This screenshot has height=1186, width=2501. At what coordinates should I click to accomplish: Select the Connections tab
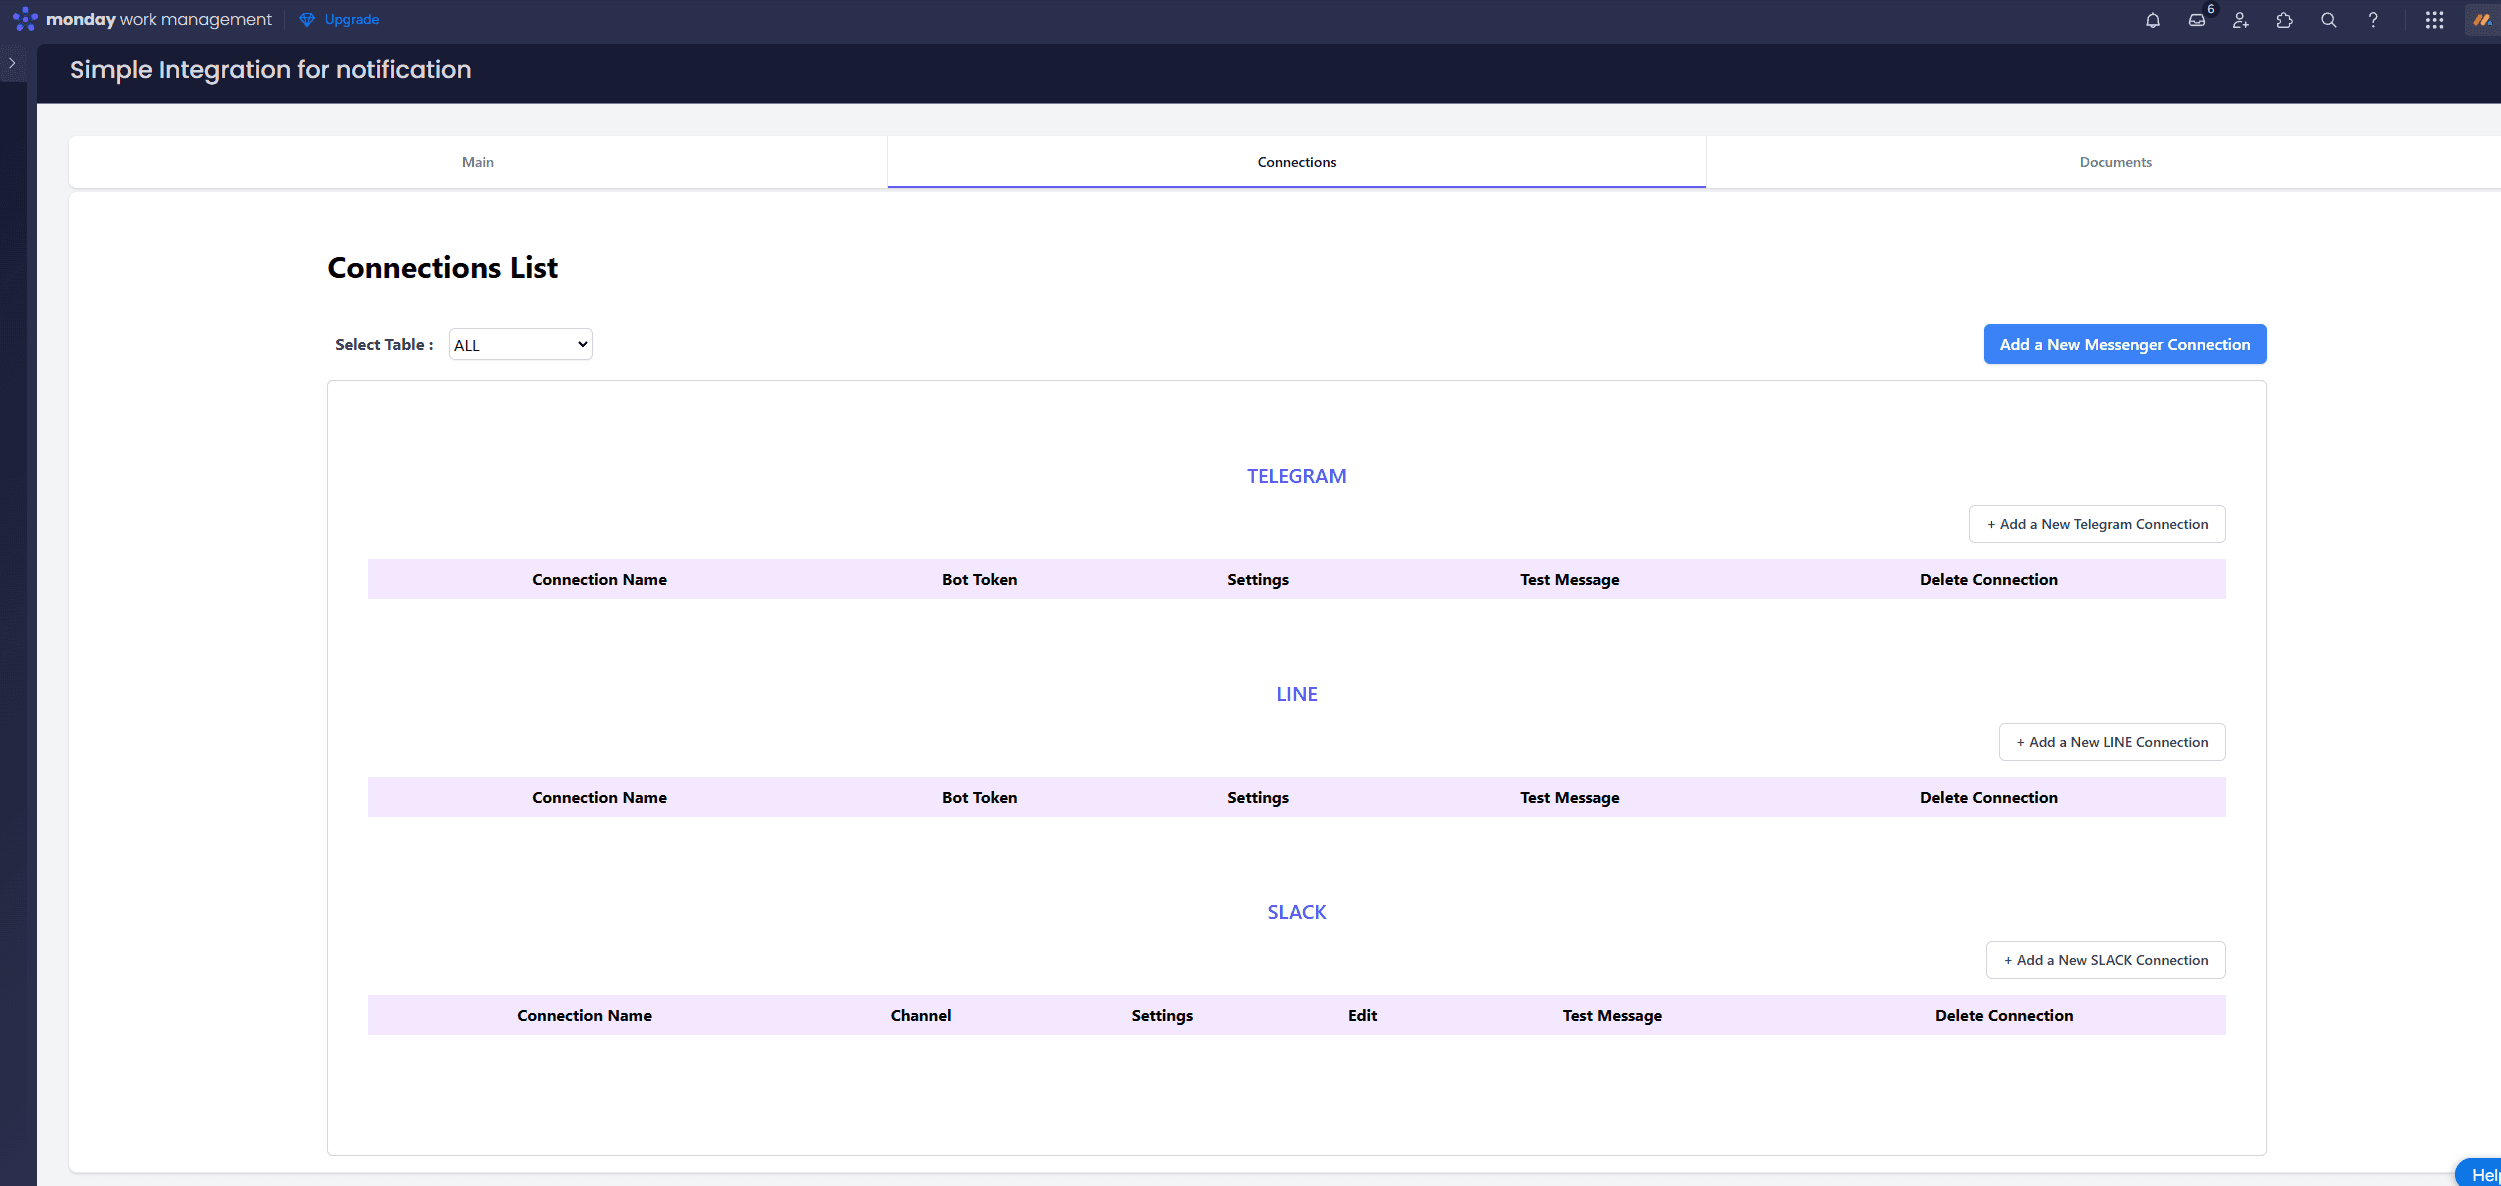click(1296, 162)
